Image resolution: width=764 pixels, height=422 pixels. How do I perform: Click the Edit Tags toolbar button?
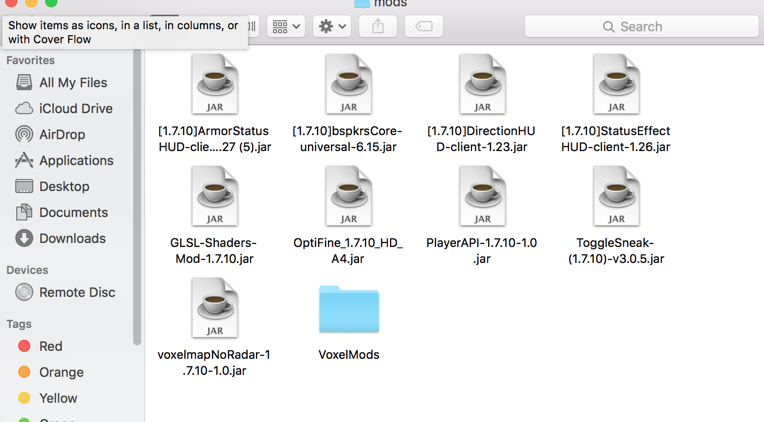424,26
